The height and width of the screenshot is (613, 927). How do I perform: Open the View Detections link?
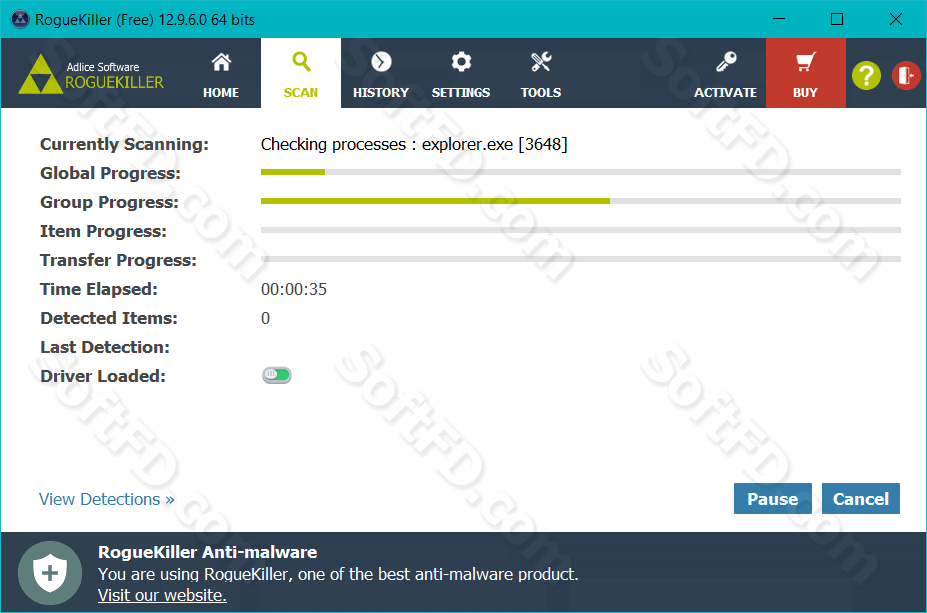106,500
